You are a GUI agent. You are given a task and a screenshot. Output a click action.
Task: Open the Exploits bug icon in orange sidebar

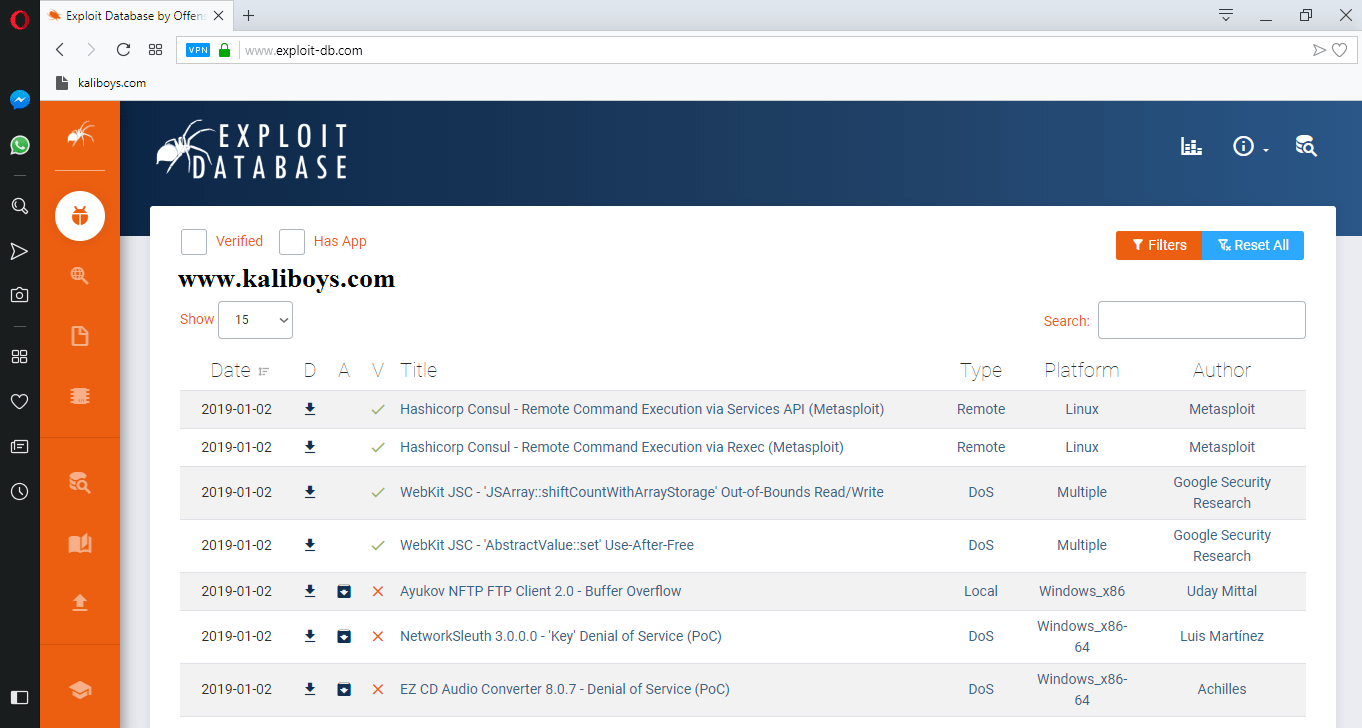(x=80, y=216)
